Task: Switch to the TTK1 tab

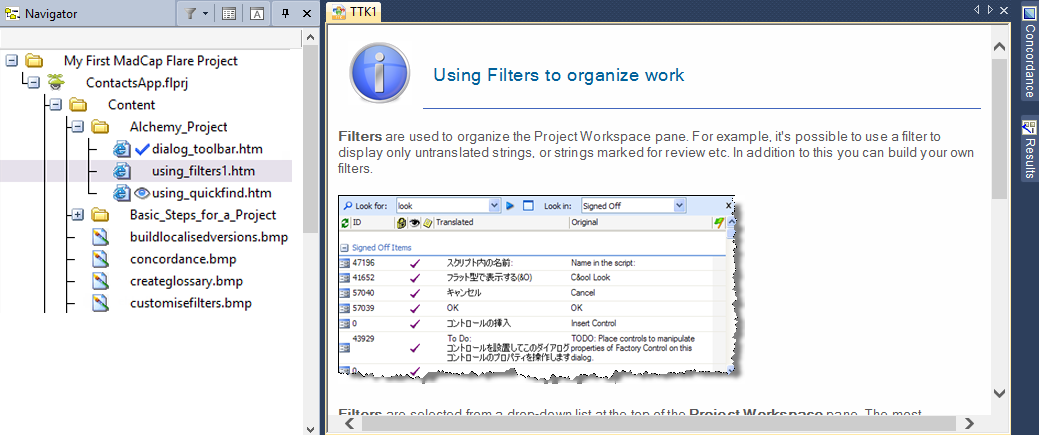Action: pyautogui.click(x=355, y=12)
